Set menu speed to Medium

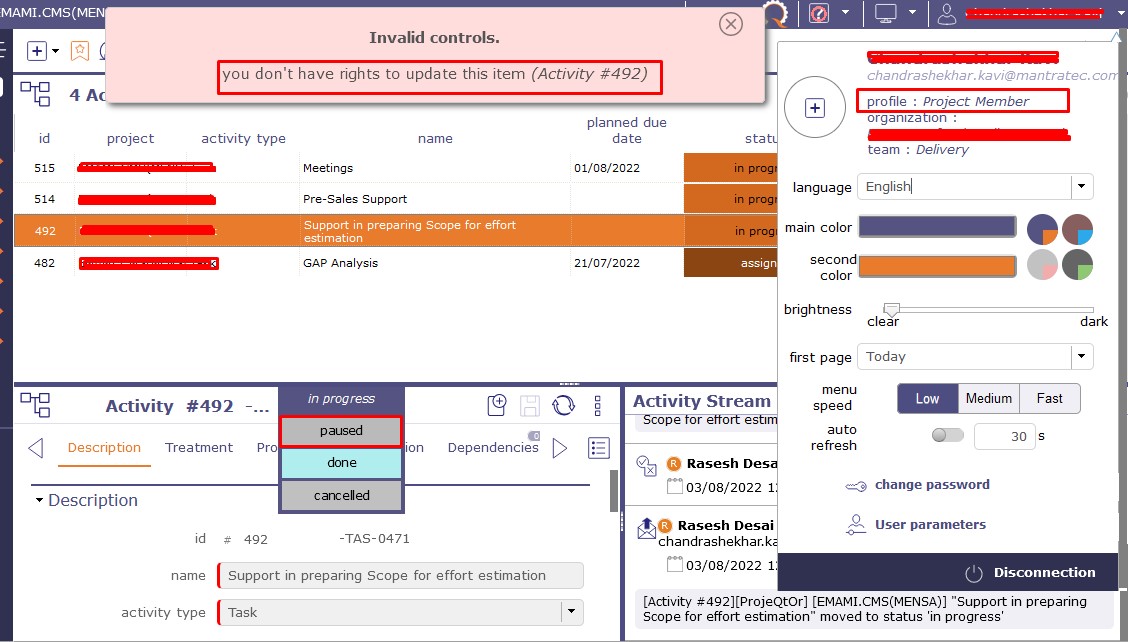click(x=988, y=398)
